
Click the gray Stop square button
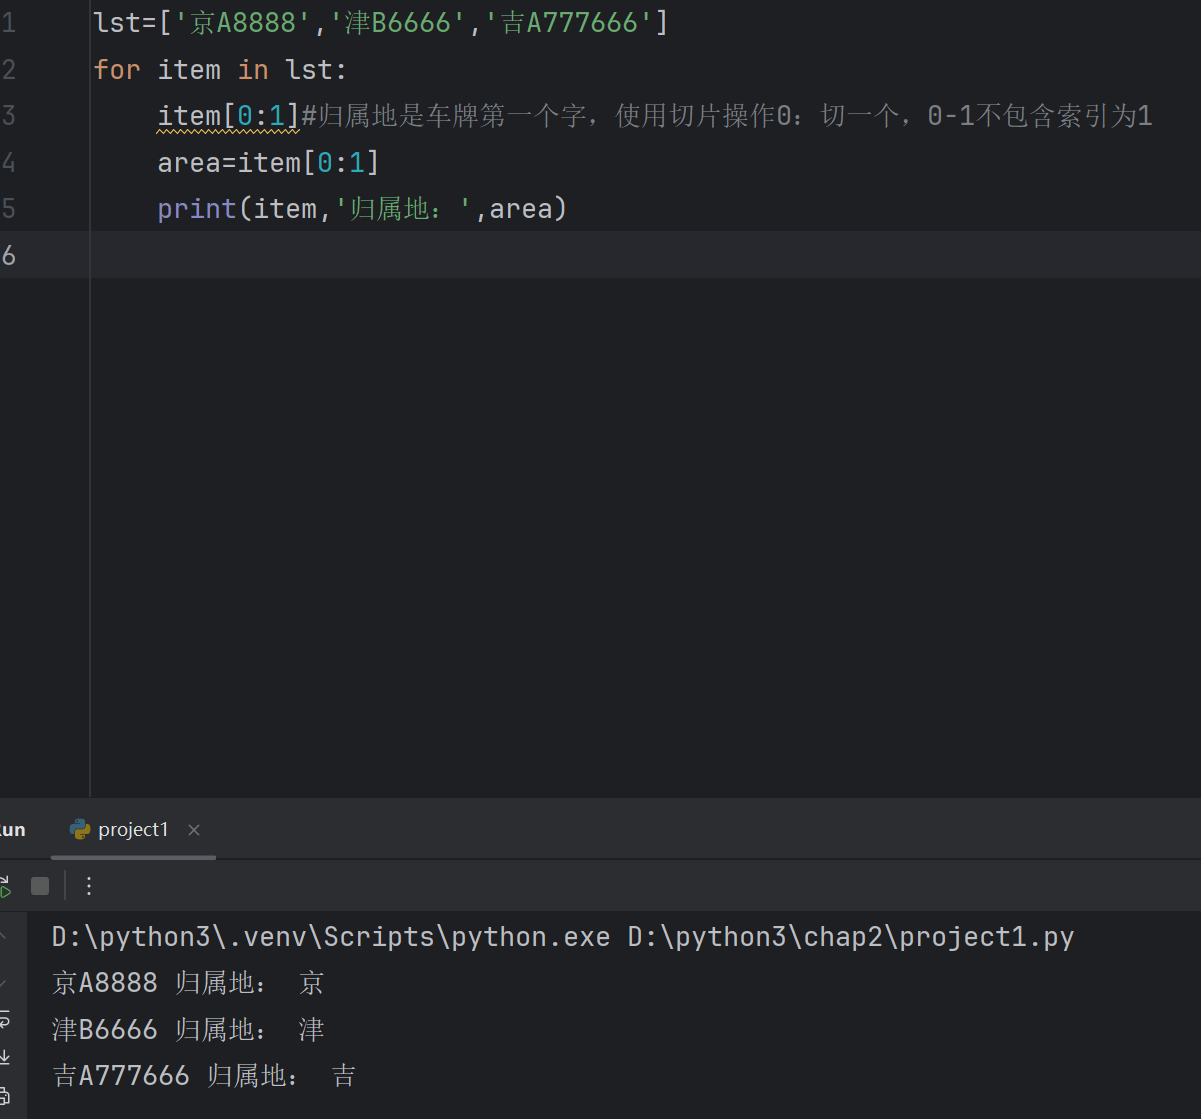pos(40,886)
